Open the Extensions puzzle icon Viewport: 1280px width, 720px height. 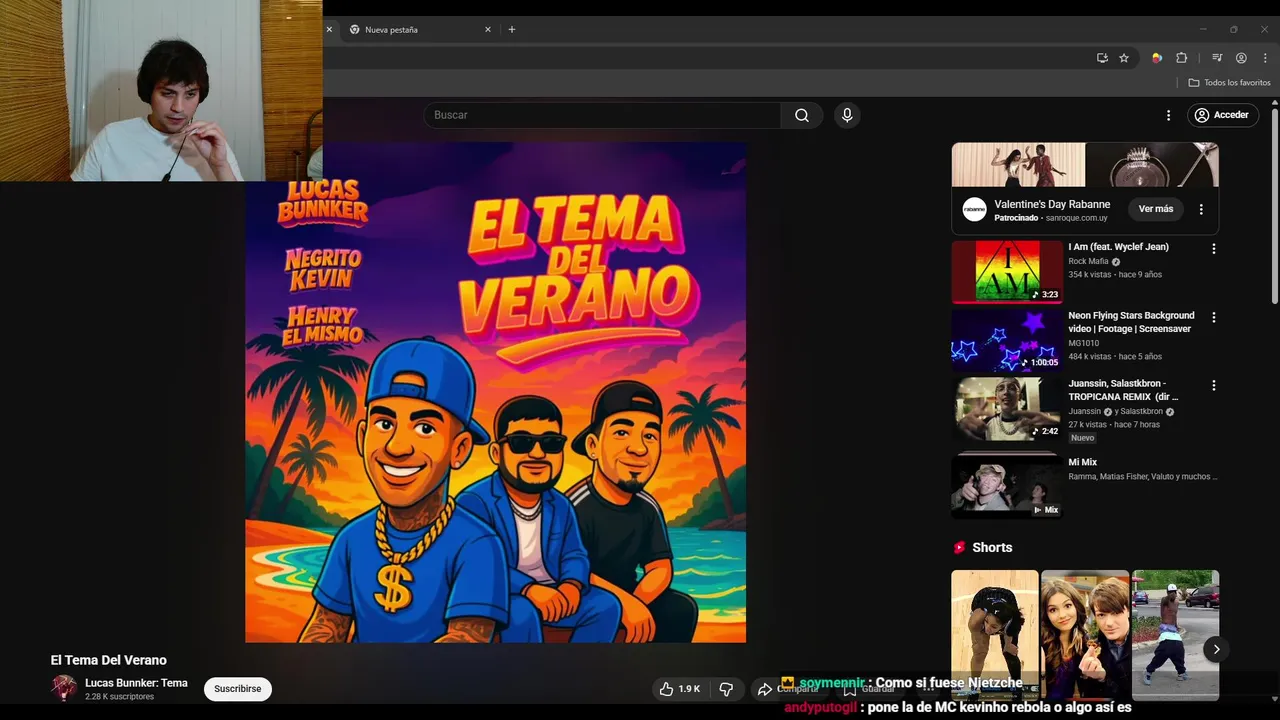pos(1181,58)
